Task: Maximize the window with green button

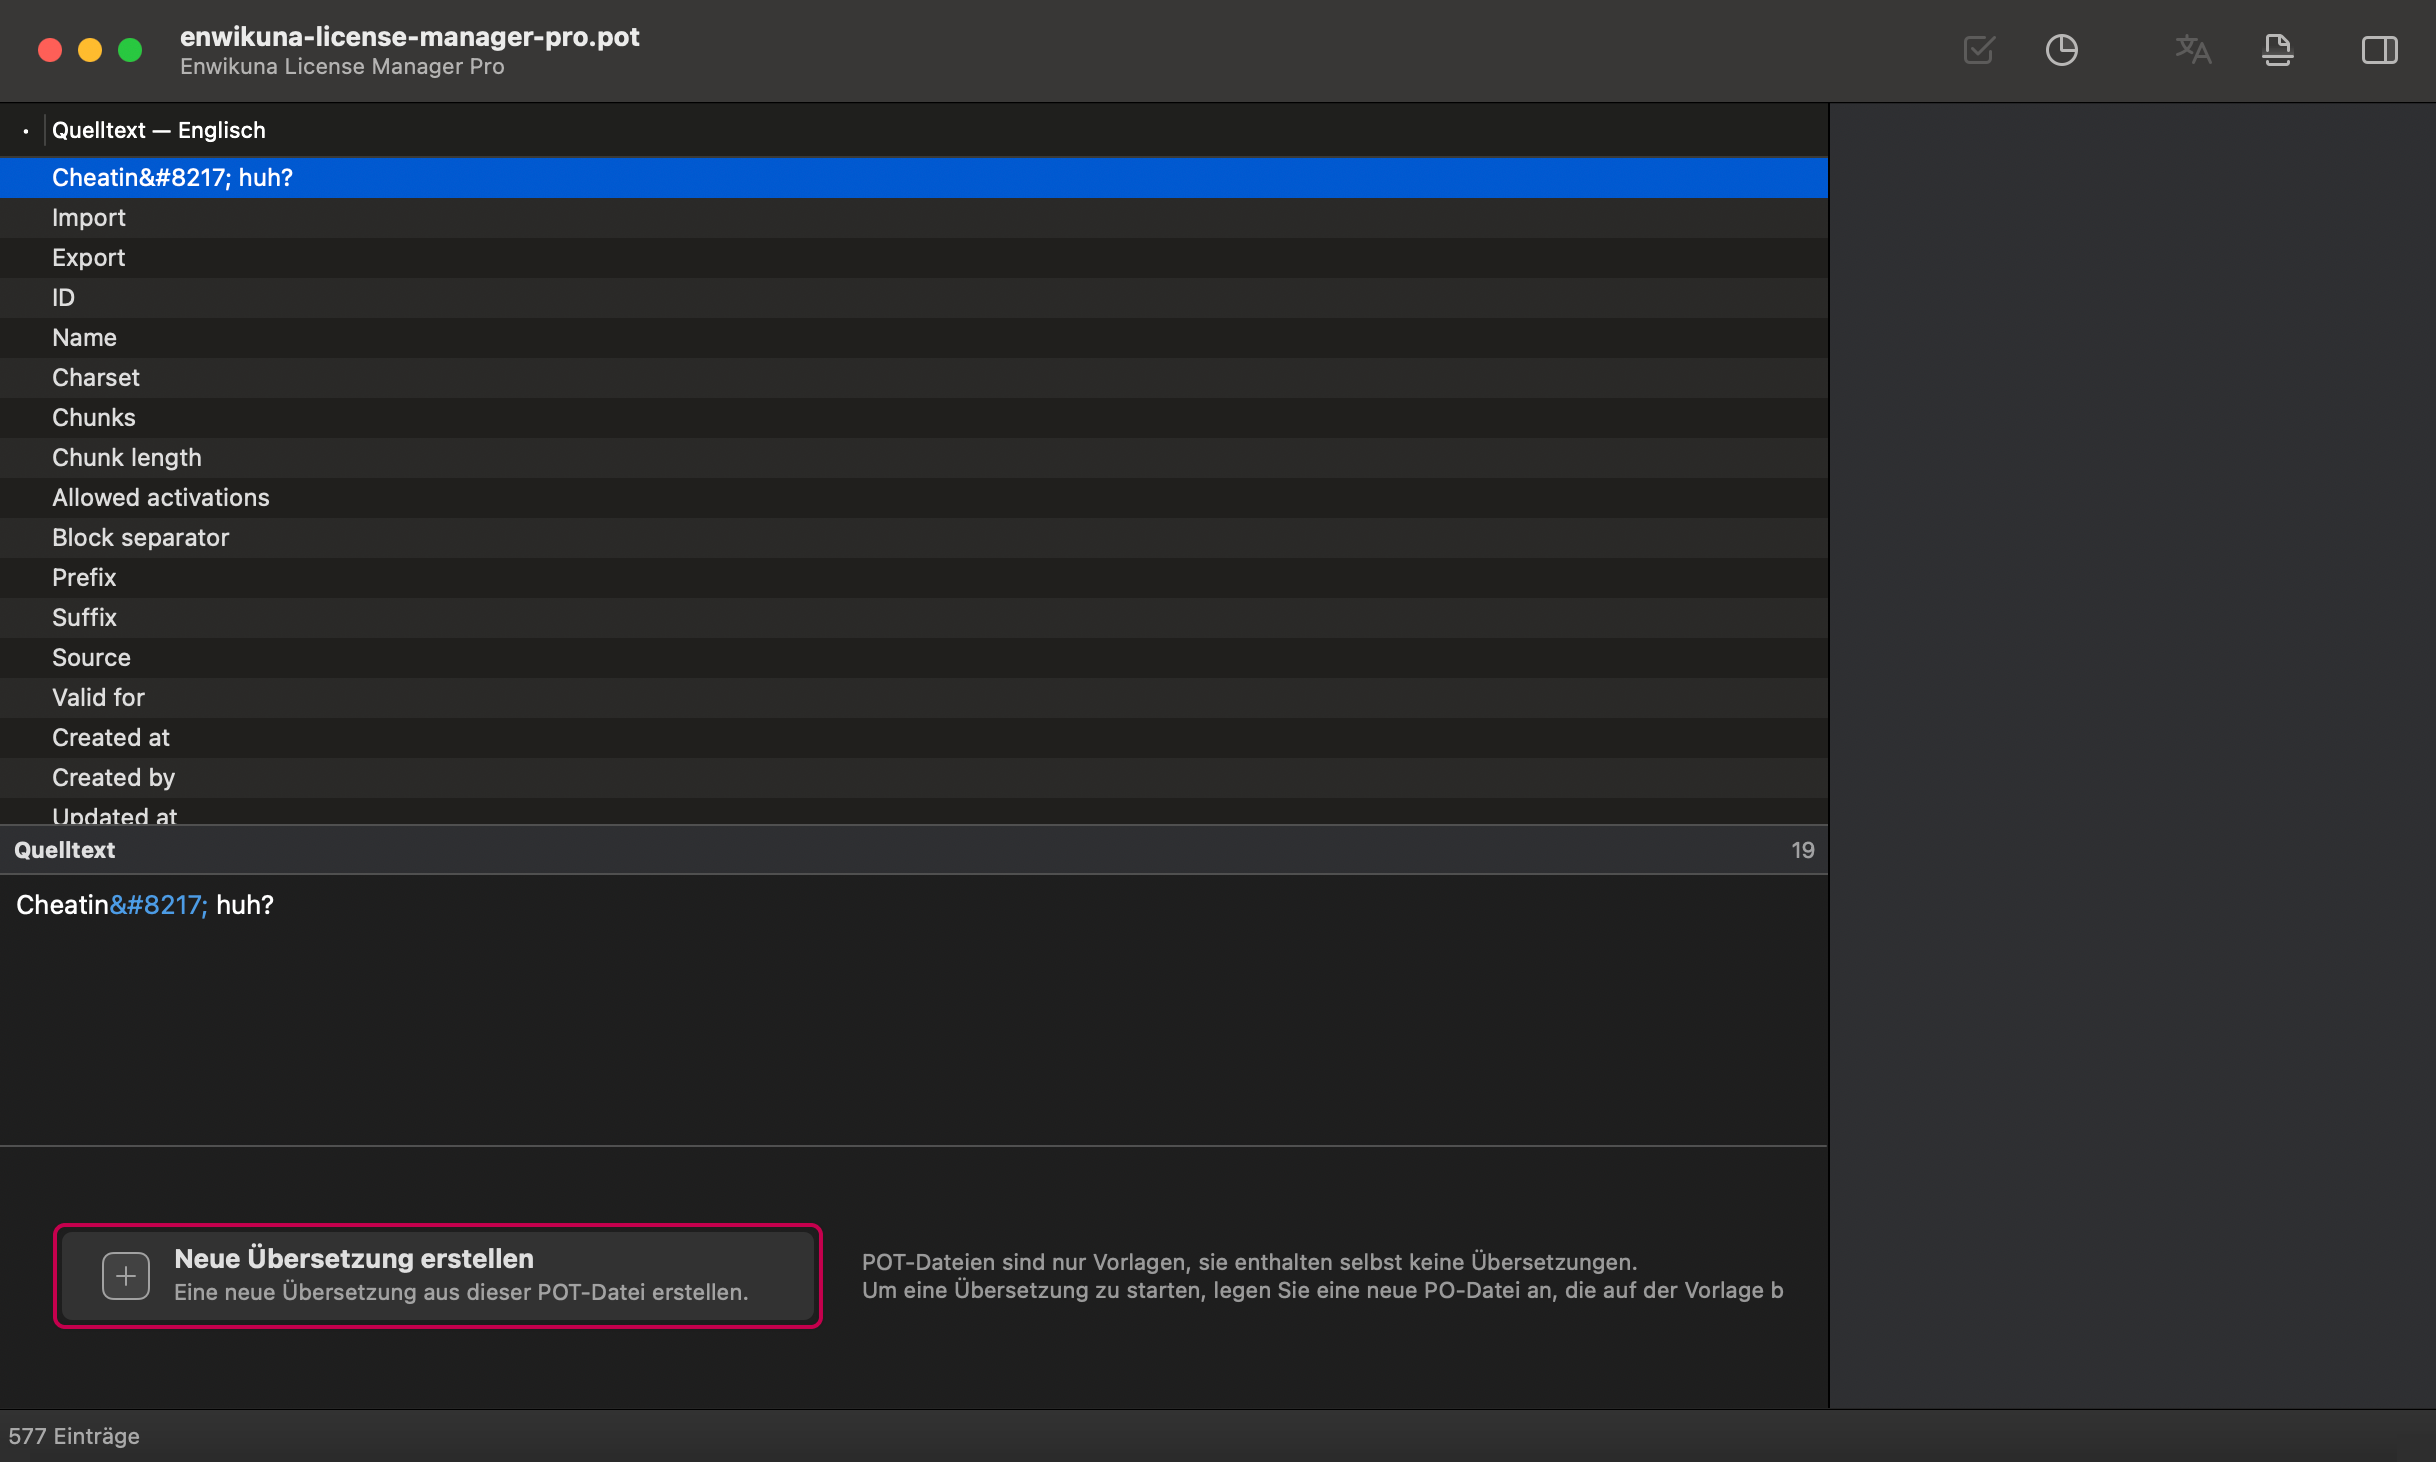Action: click(x=130, y=50)
